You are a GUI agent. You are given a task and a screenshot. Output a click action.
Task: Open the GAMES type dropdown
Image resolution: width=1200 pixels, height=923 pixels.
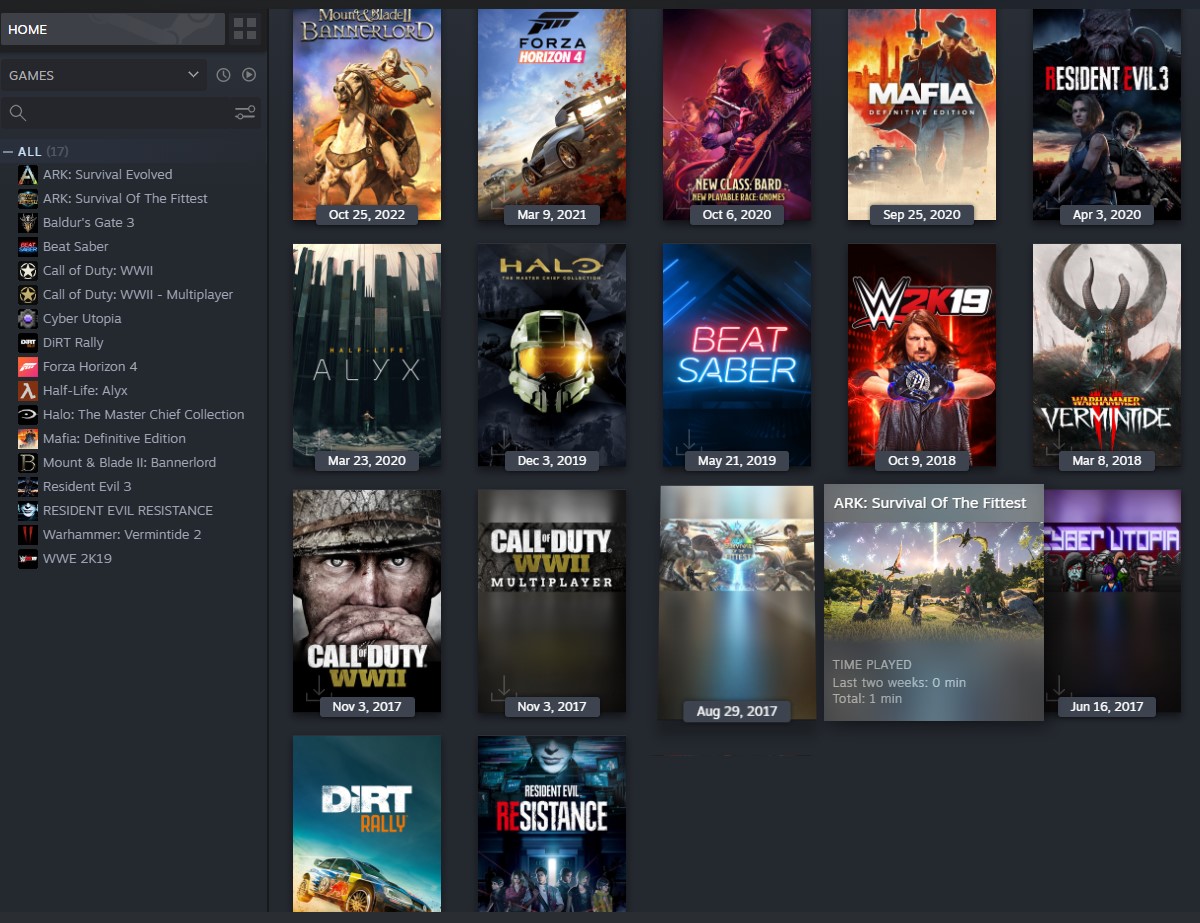point(104,75)
